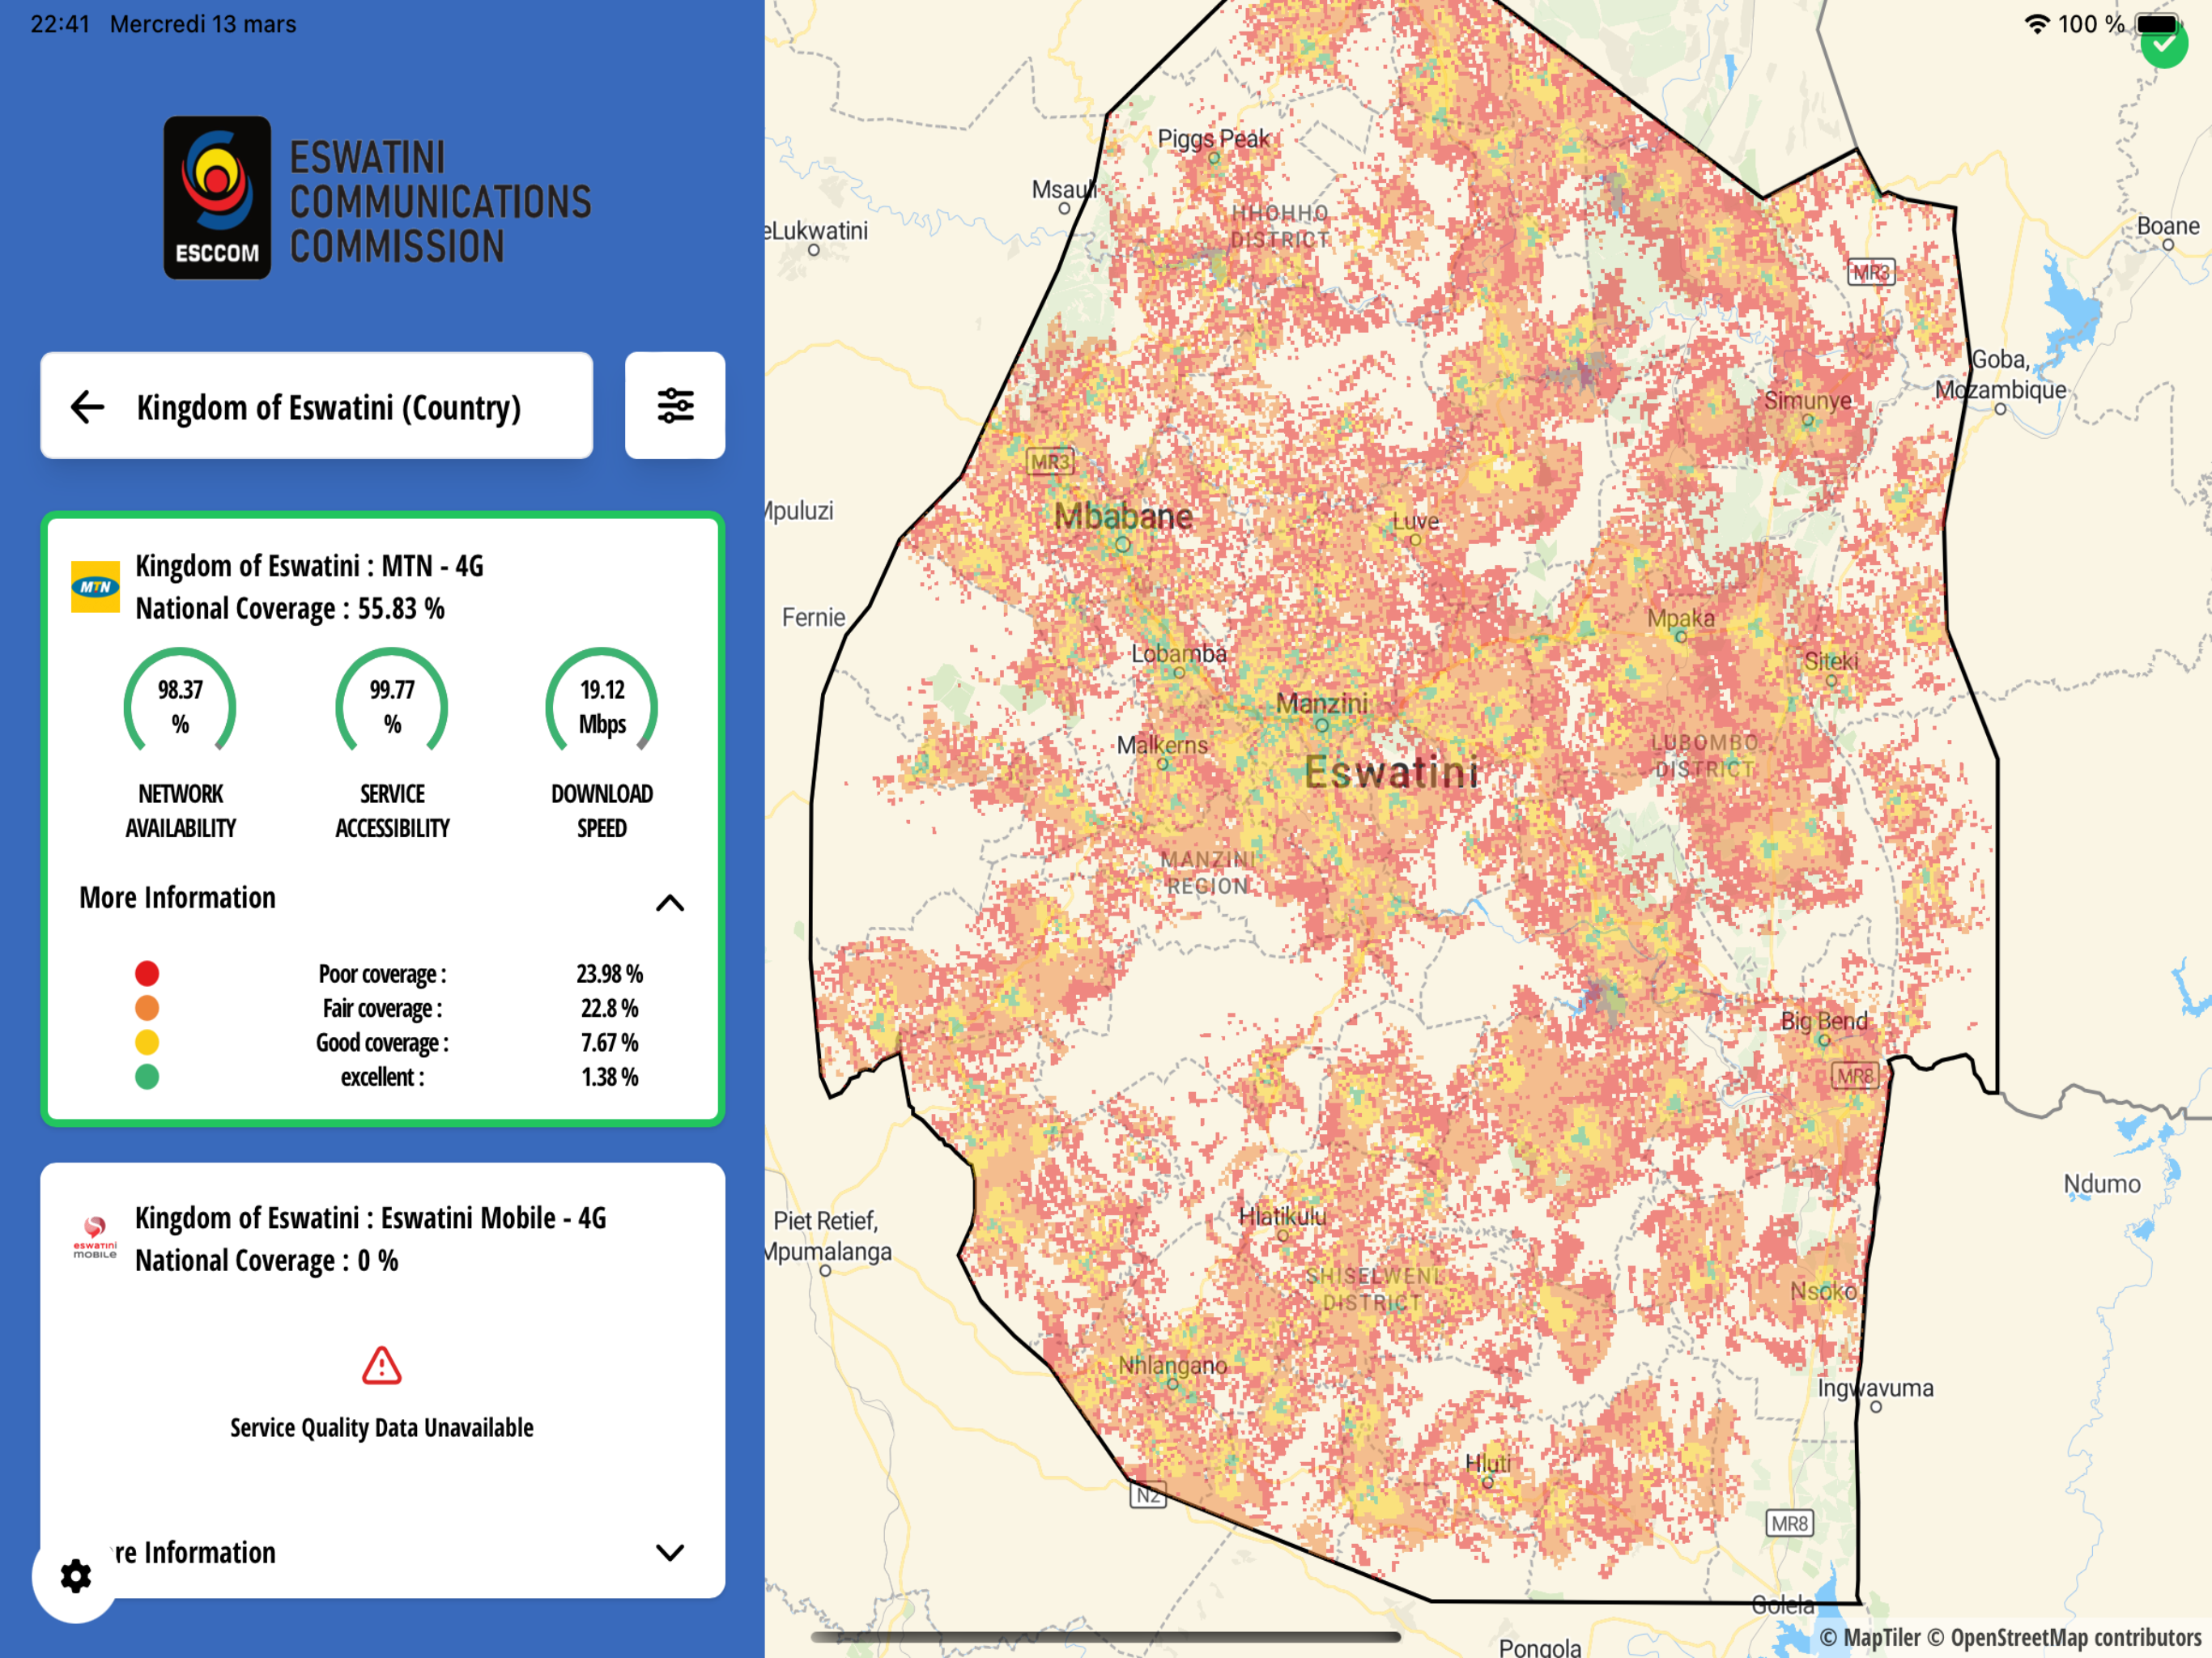Tap the Wi-Fi status icon
The height and width of the screenshot is (1658, 2212).
(x=2037, y=24)
